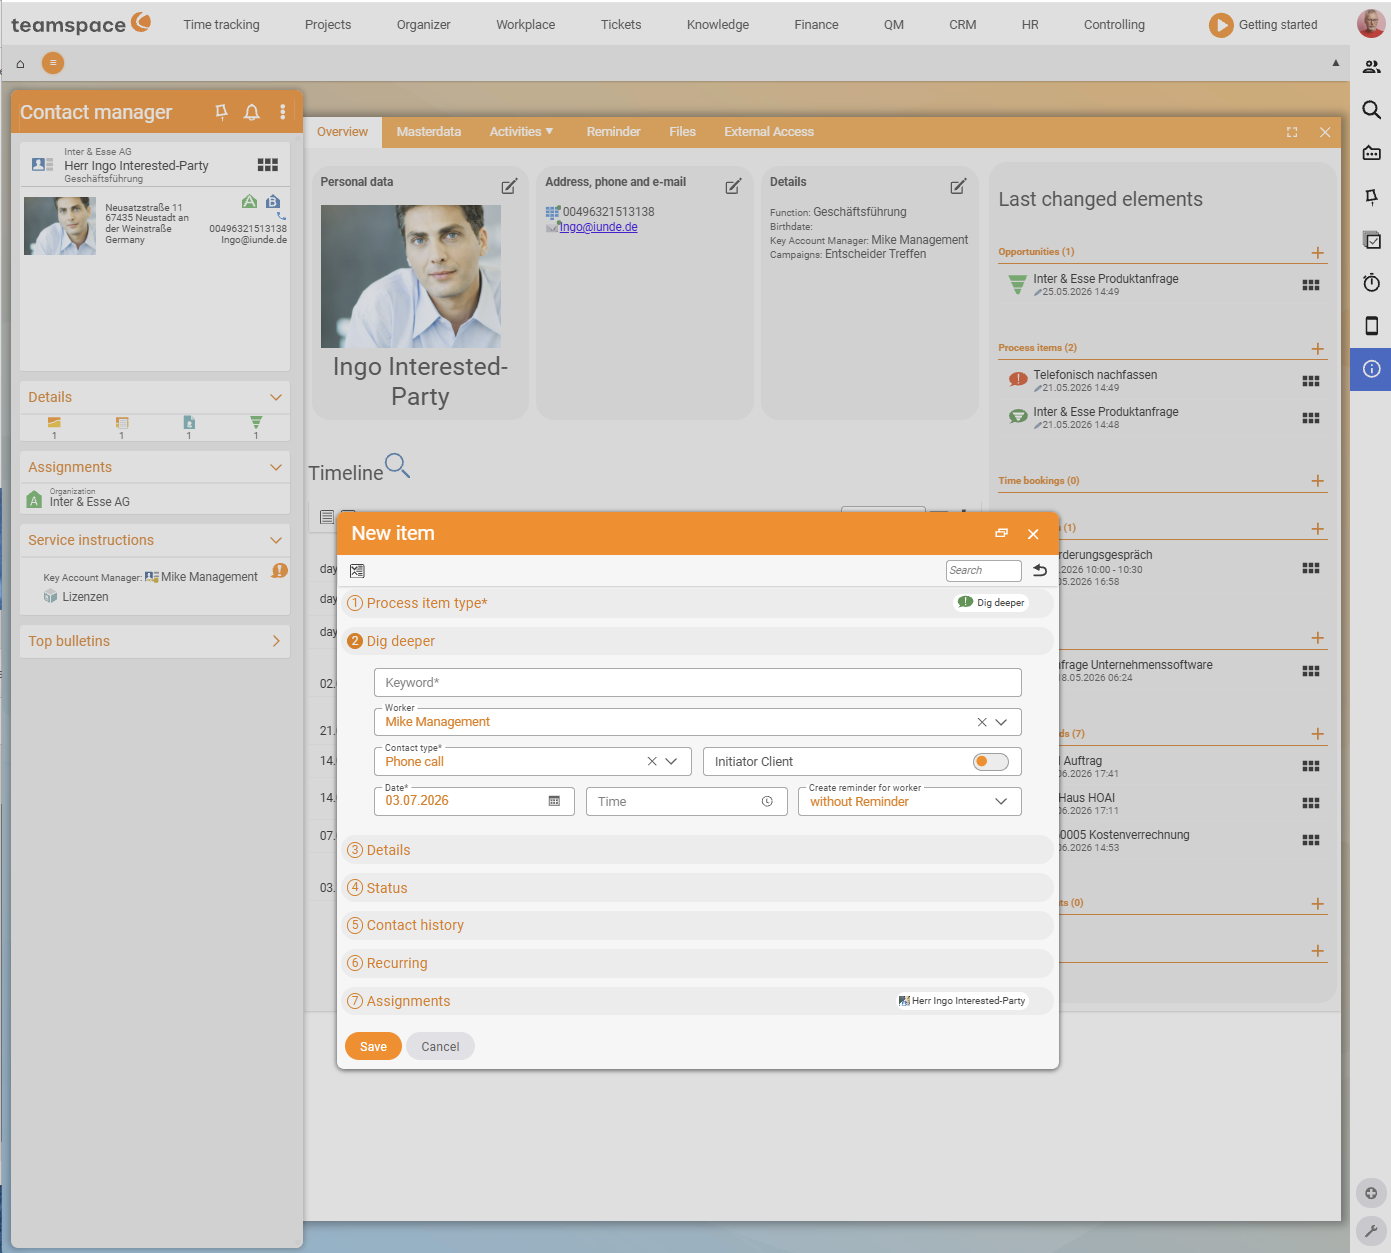Open the Contact type dropdown arrow
The height and width of the screenshot is (1253, 1391).
point(671,762)
